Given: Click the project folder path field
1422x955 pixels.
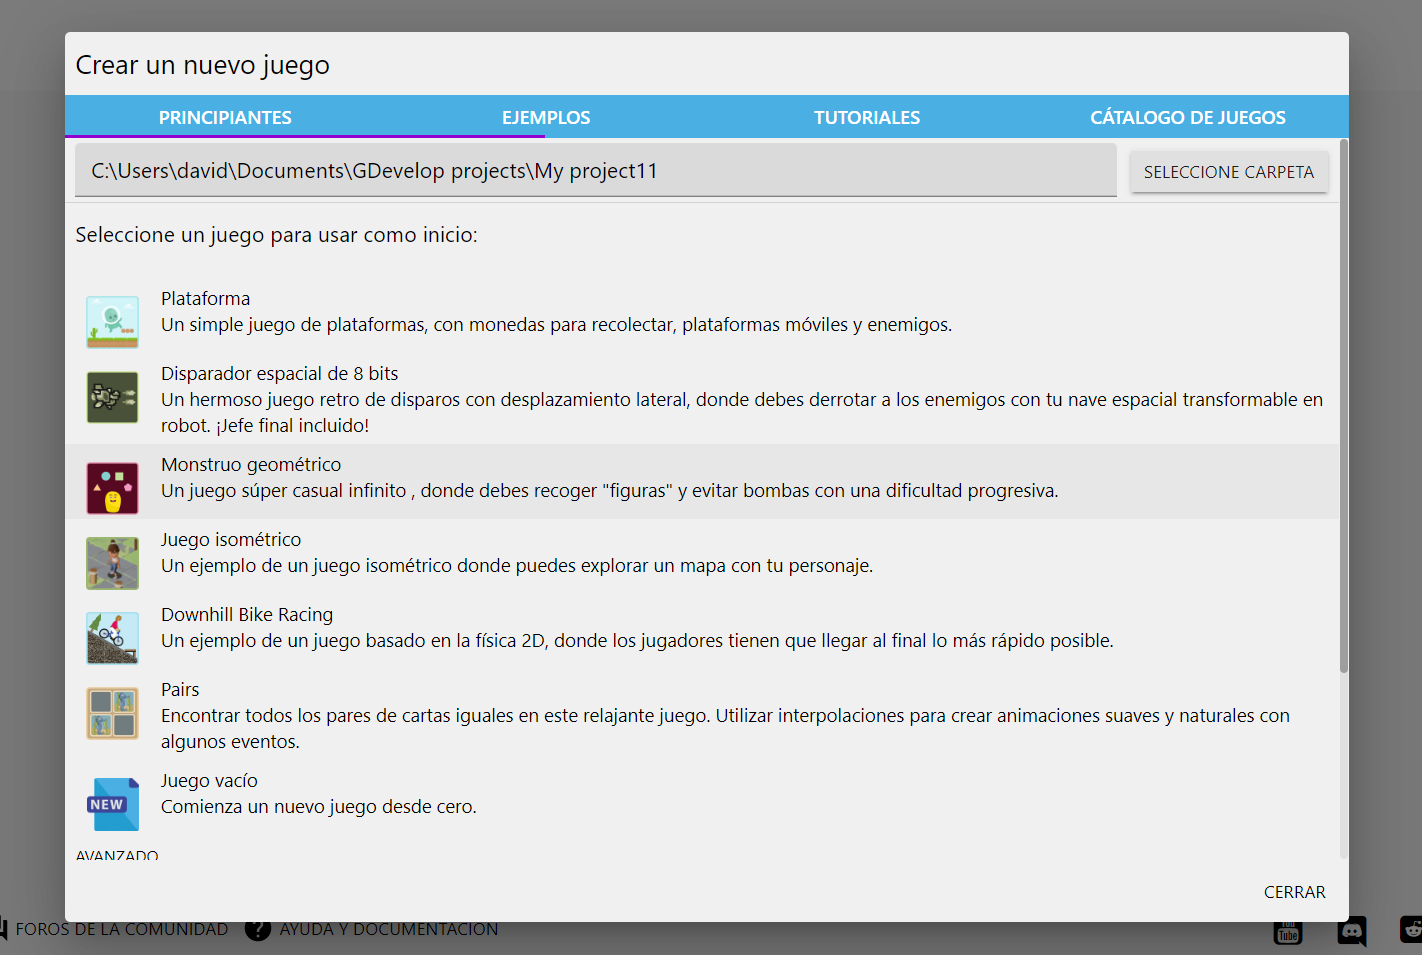Looking at the screenshot, I should 595,171.
